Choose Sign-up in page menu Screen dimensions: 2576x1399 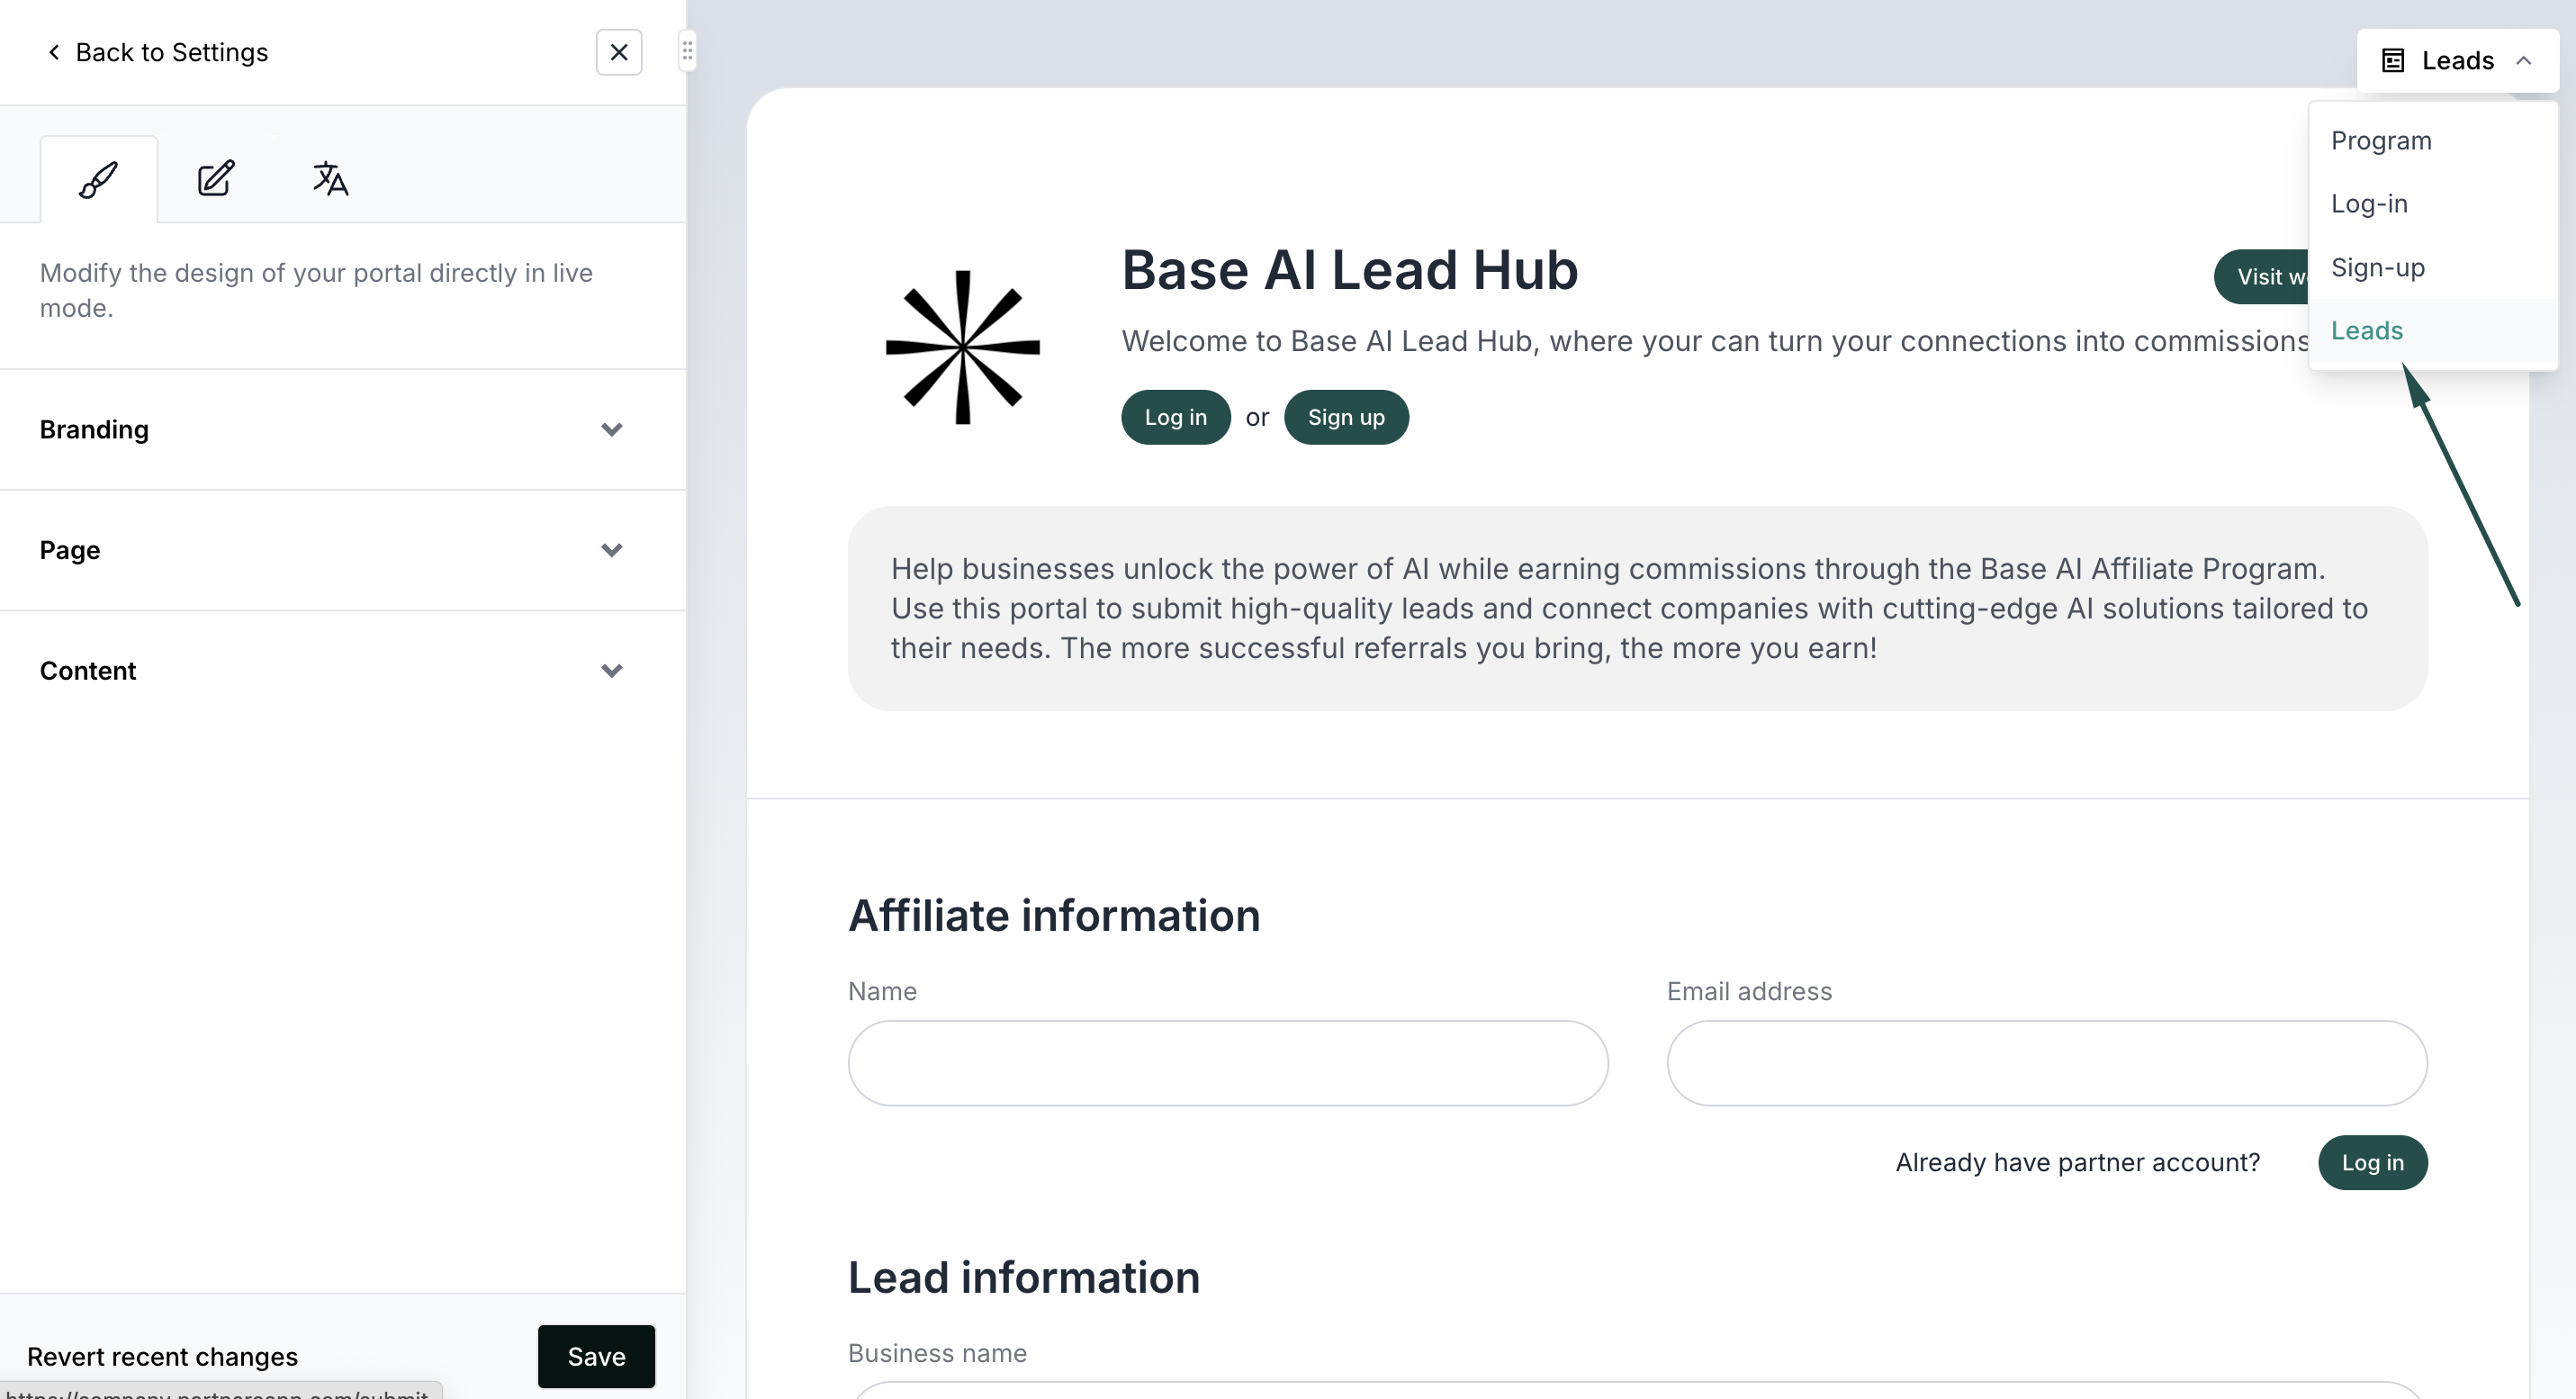(2377, 268)
